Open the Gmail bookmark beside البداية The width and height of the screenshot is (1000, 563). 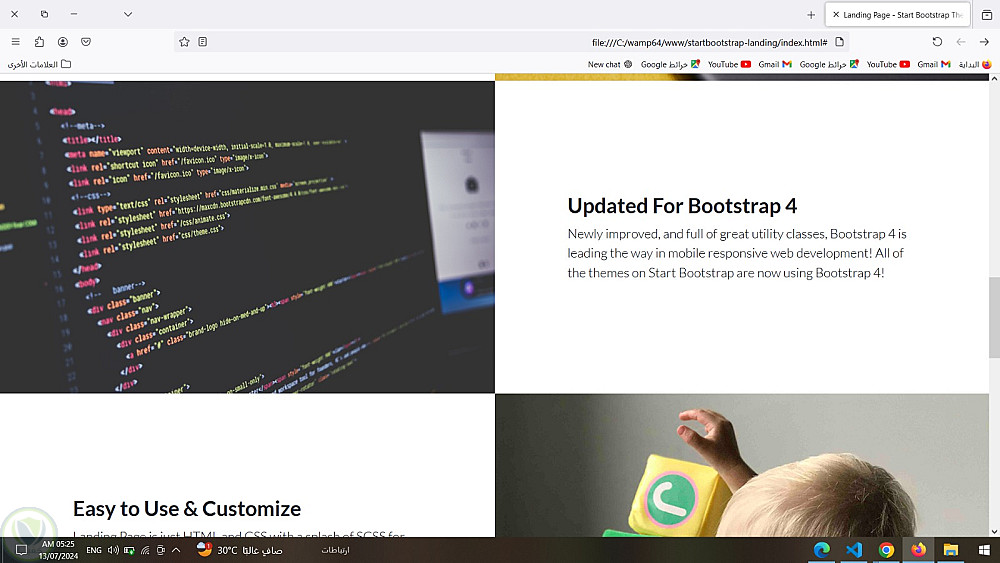click(934, 64)
